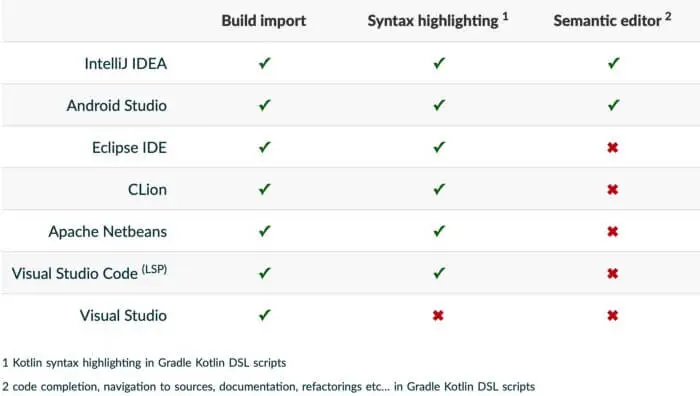Click Android Studio Semantic editor checkmark
The image size is (700, 396).
[x=614, y=105]
